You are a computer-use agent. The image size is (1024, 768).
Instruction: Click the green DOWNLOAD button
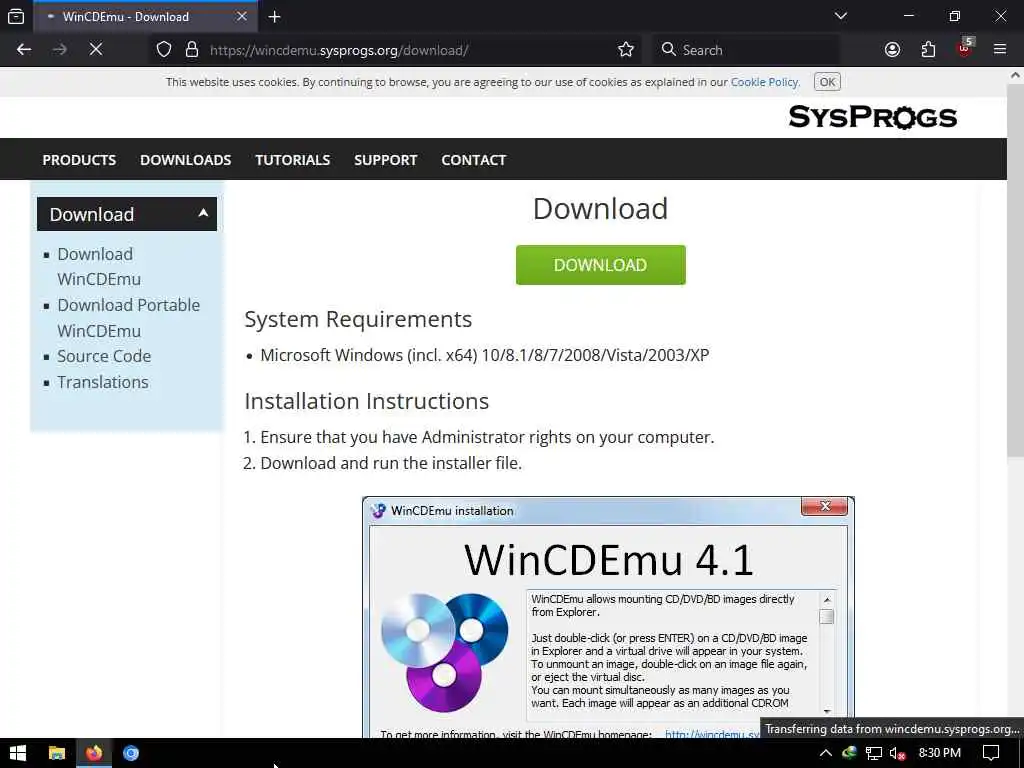coord(600,265)
